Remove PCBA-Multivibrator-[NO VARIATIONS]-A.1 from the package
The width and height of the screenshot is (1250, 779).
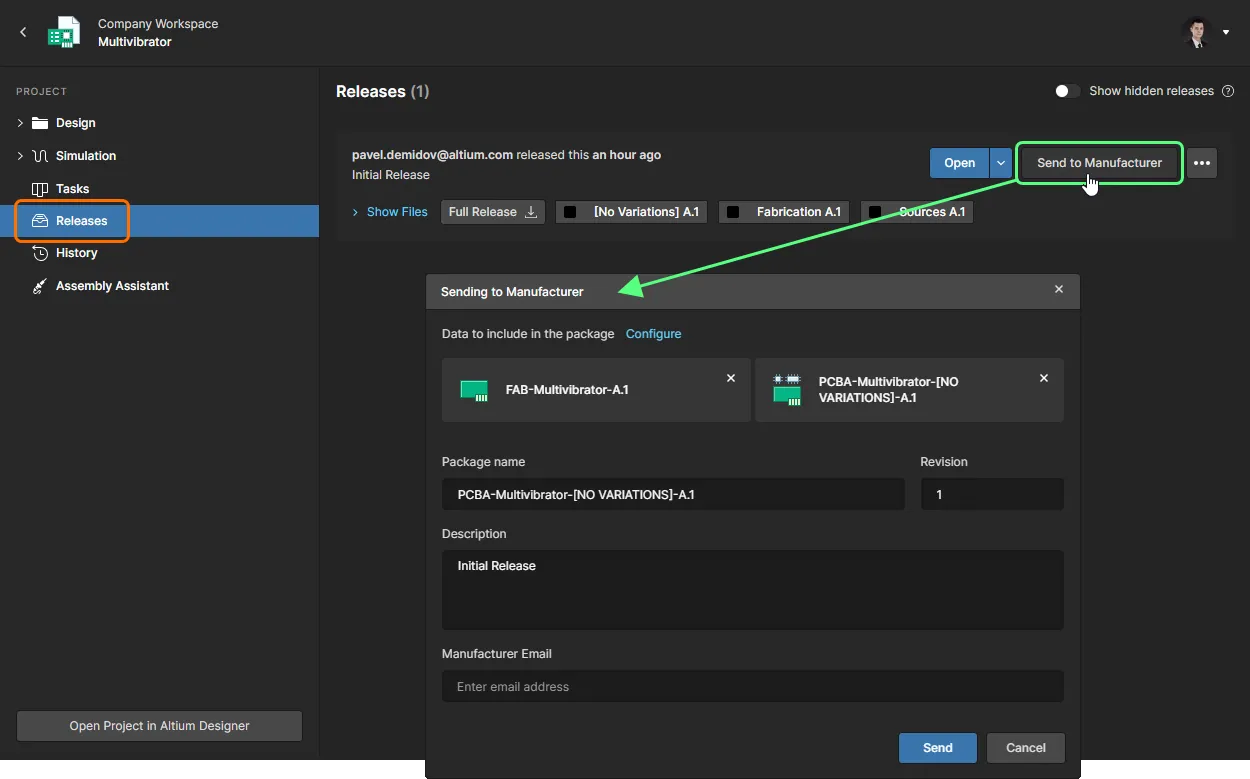pos(1044,378)
